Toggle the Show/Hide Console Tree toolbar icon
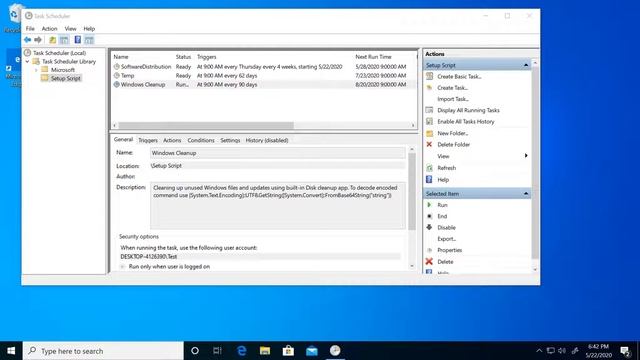Viewport: 640px width, 360px height. tap(64, 40)
